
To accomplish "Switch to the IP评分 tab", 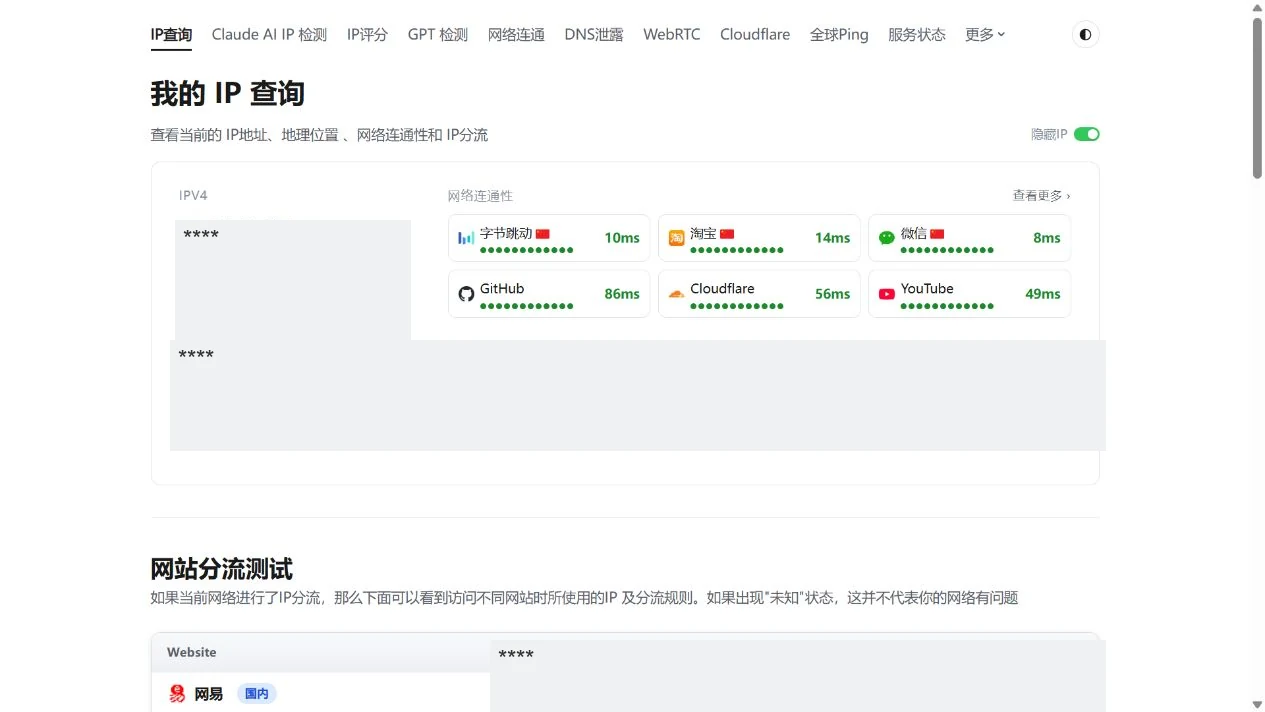I will [367, 34].
